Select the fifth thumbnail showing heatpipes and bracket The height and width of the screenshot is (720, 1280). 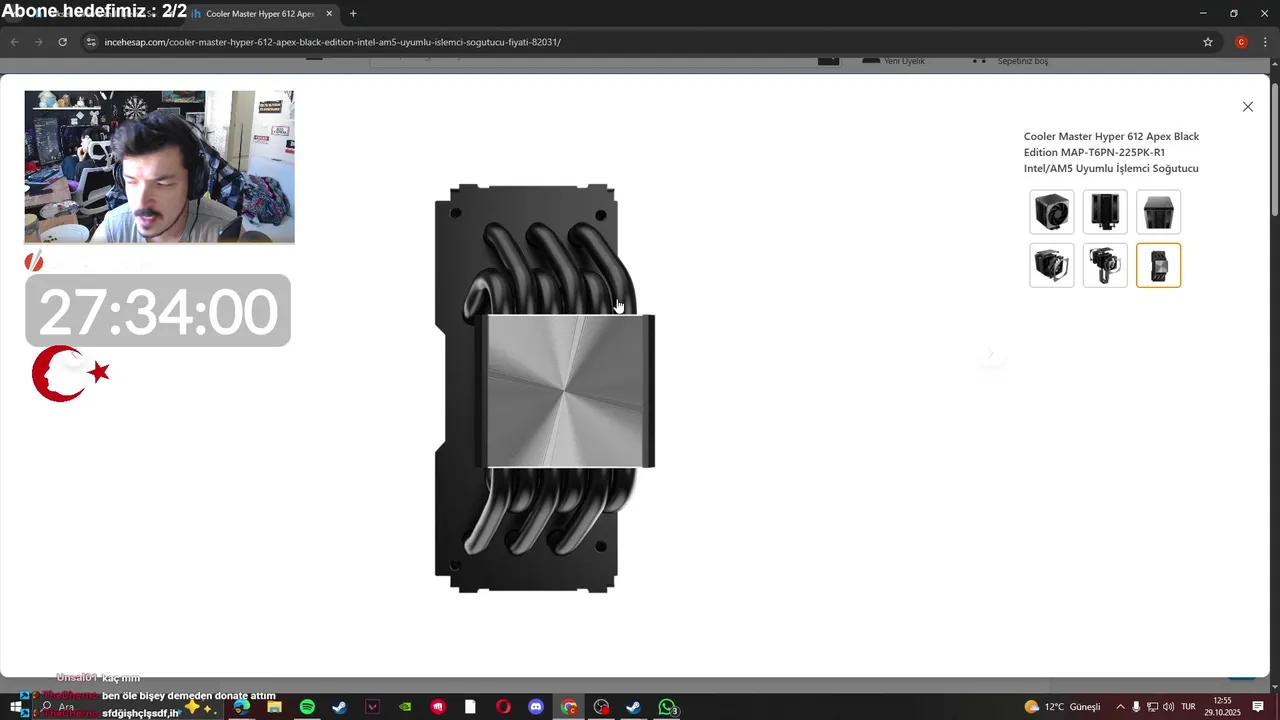click(x=1105, y=265)
